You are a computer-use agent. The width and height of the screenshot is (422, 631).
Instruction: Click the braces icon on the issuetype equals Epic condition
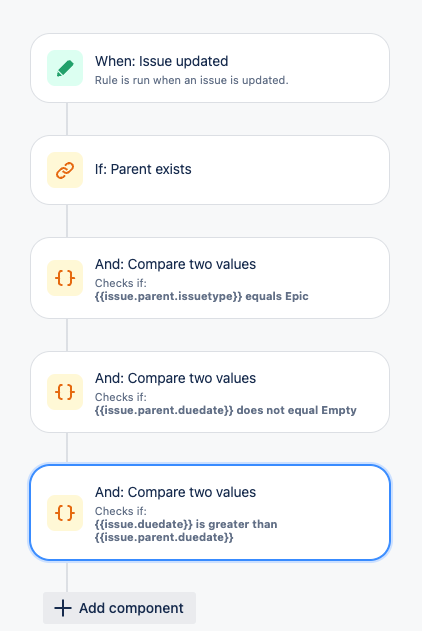coord(65,278)
